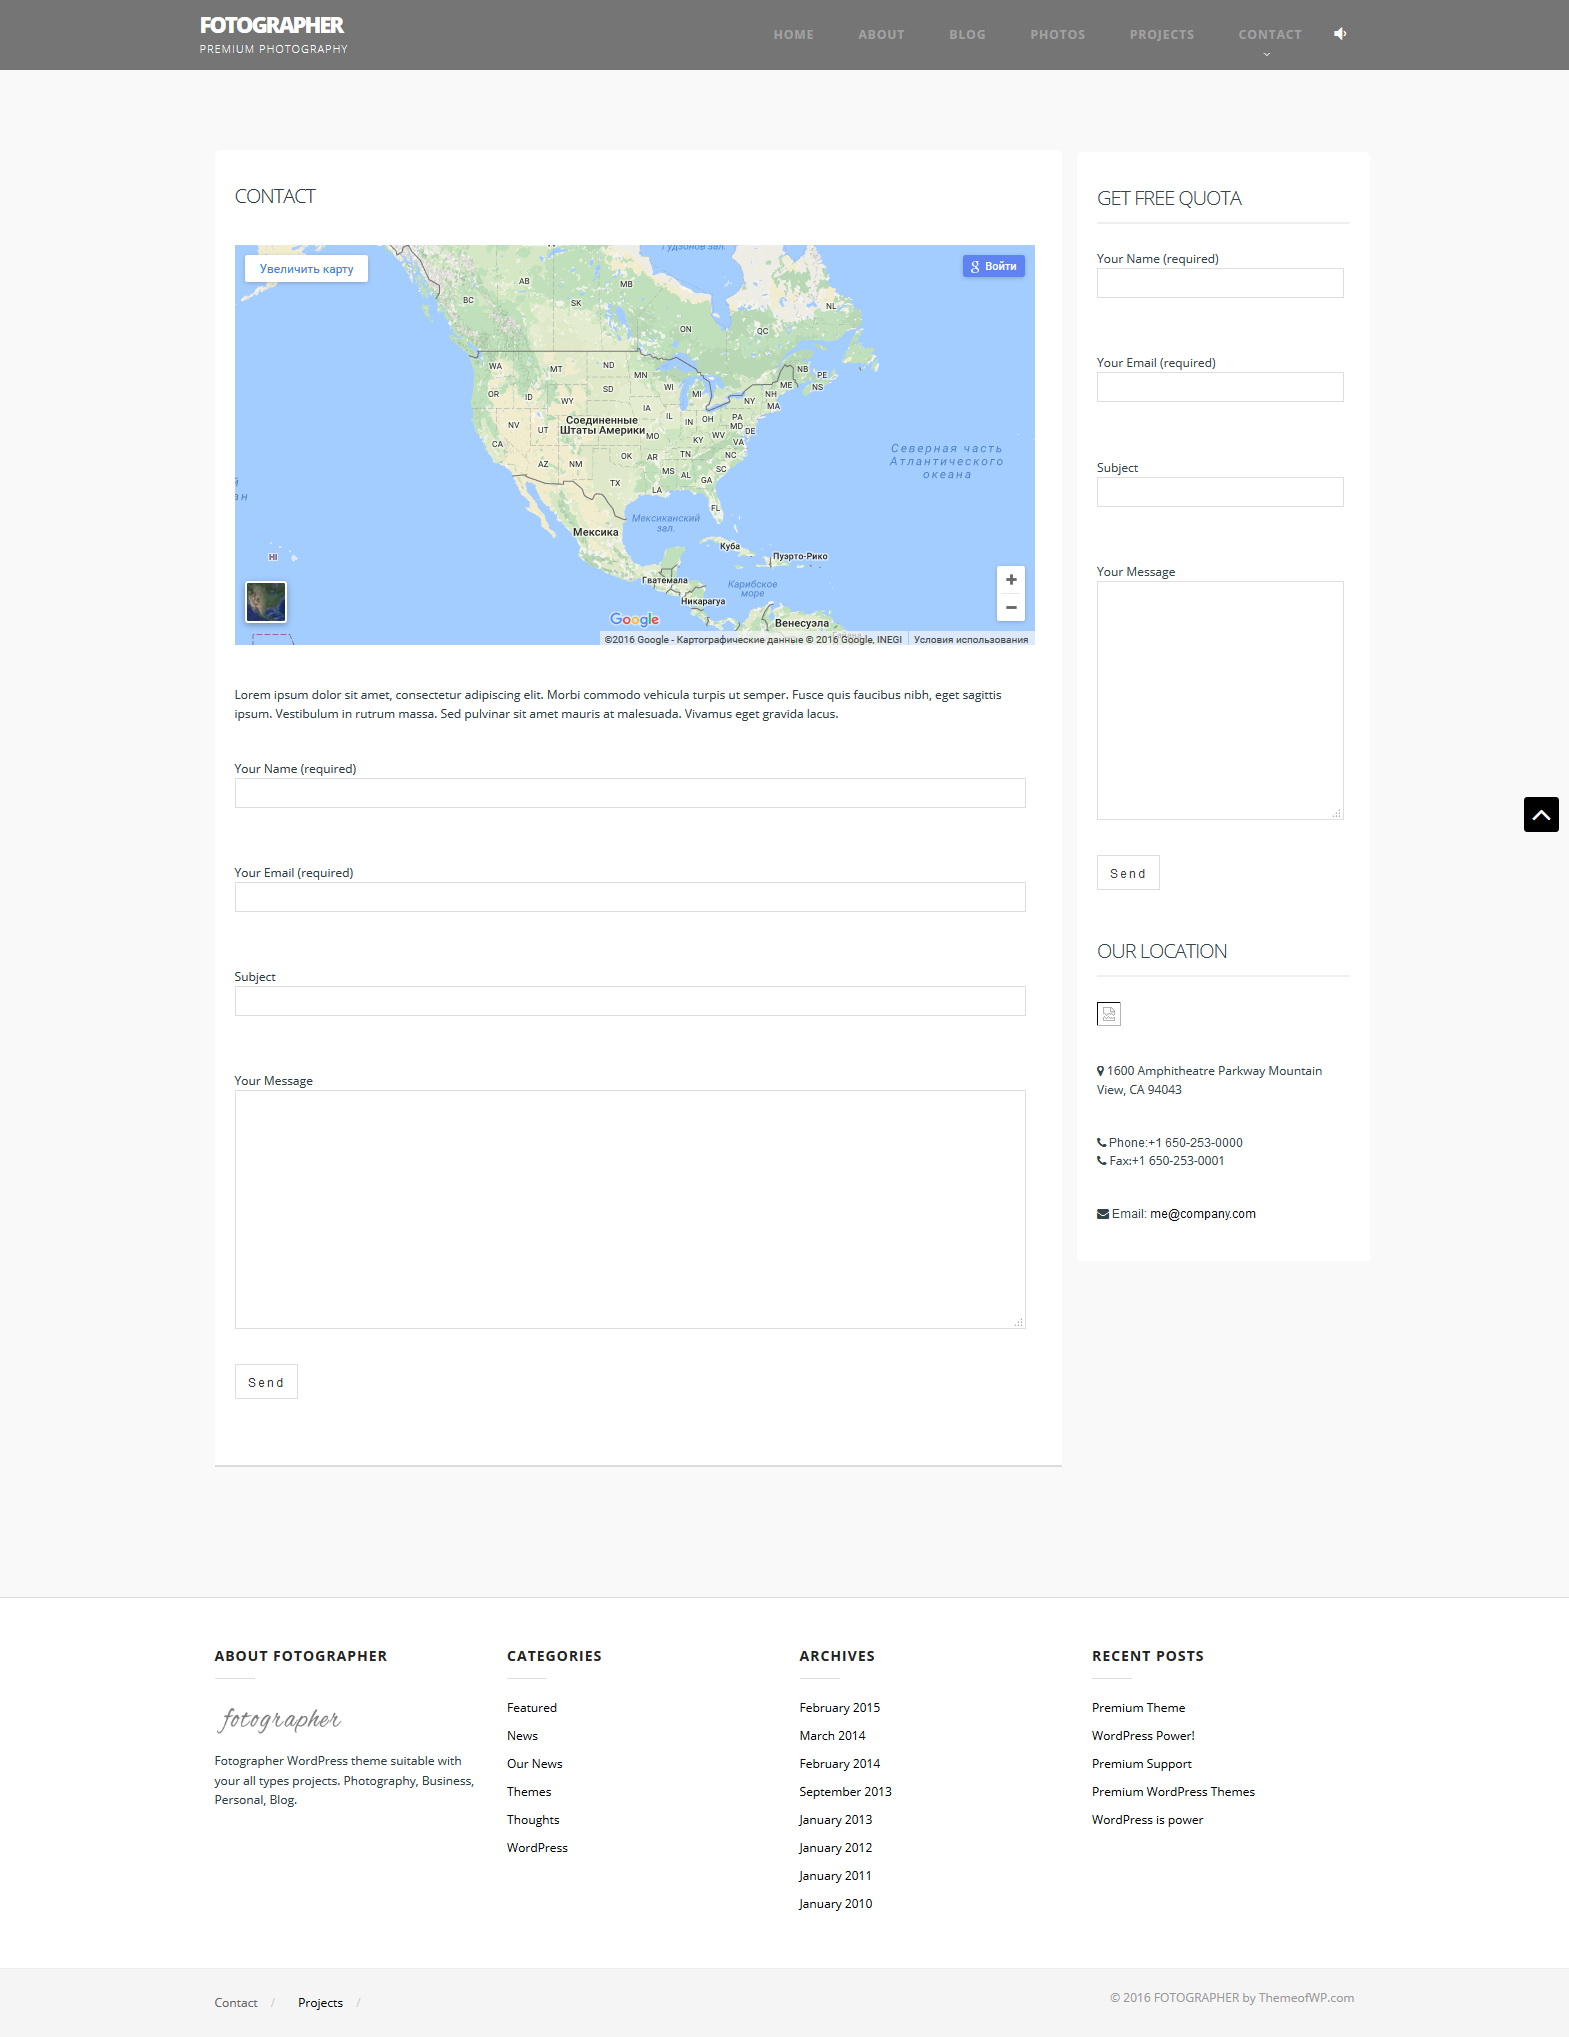Image resolution: width=1569 pixels, height=2037 pixels.
Task: Open the September 2013 archive
Action: (x=845, y=1792)
